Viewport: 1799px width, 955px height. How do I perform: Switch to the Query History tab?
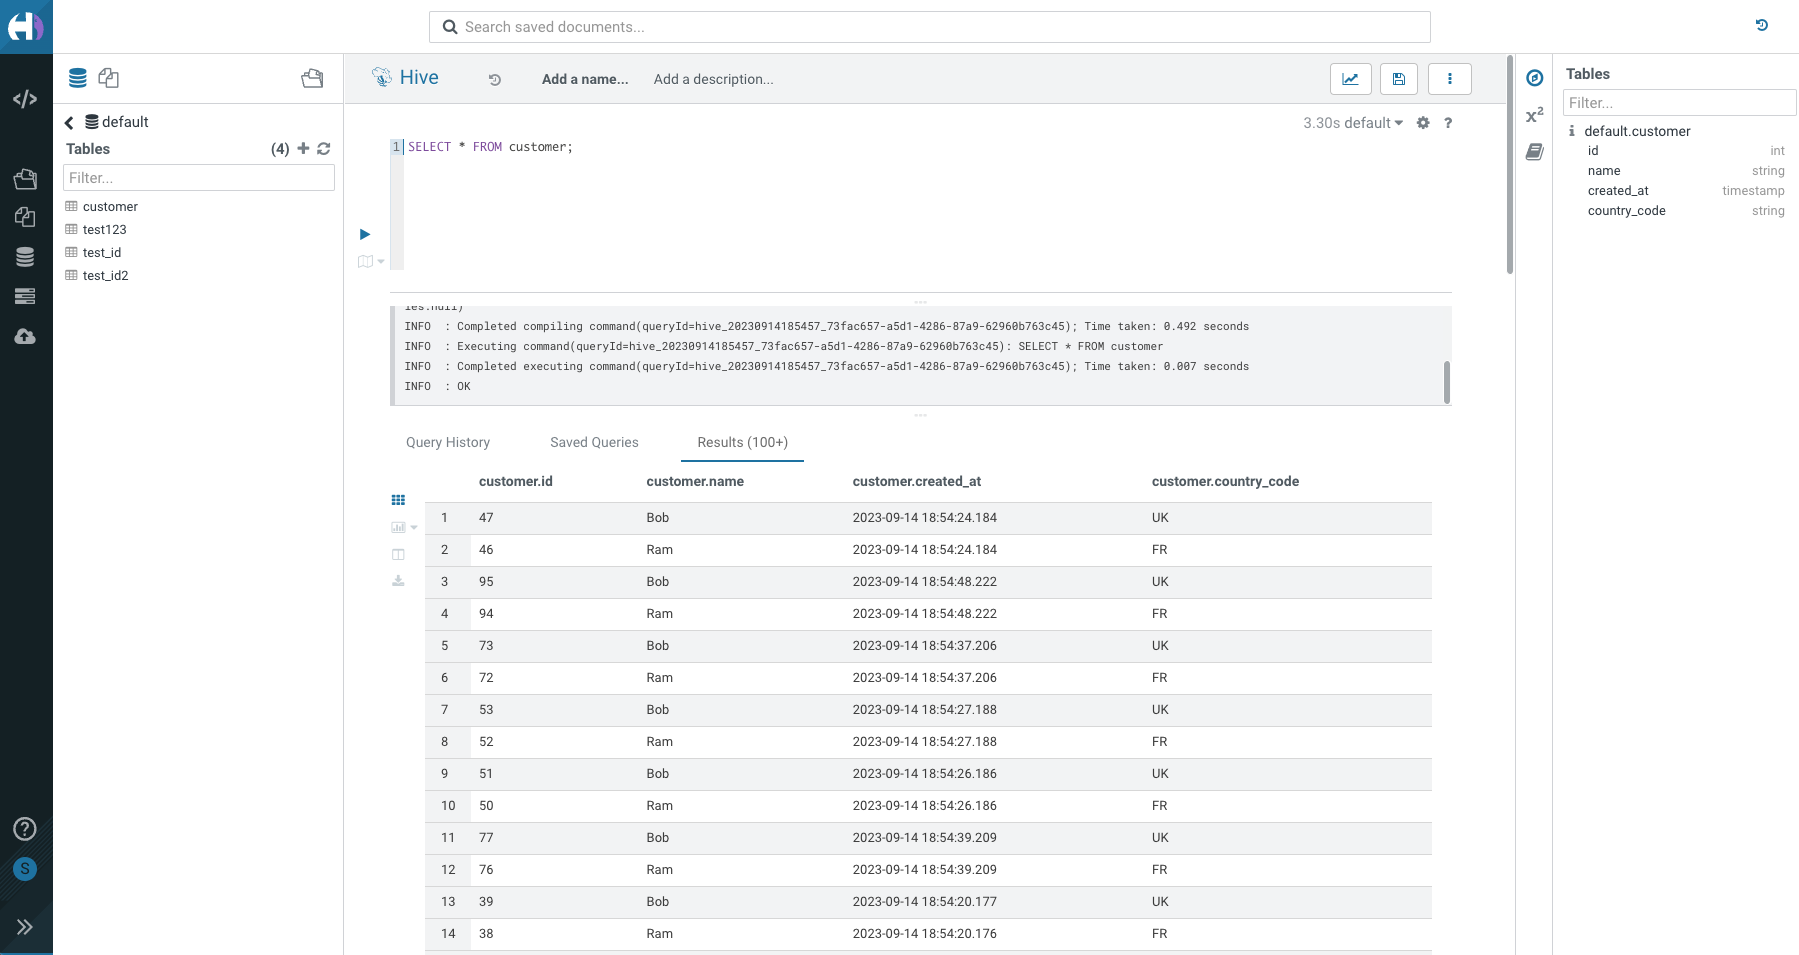pyautogui.click(x=448, y=442)
